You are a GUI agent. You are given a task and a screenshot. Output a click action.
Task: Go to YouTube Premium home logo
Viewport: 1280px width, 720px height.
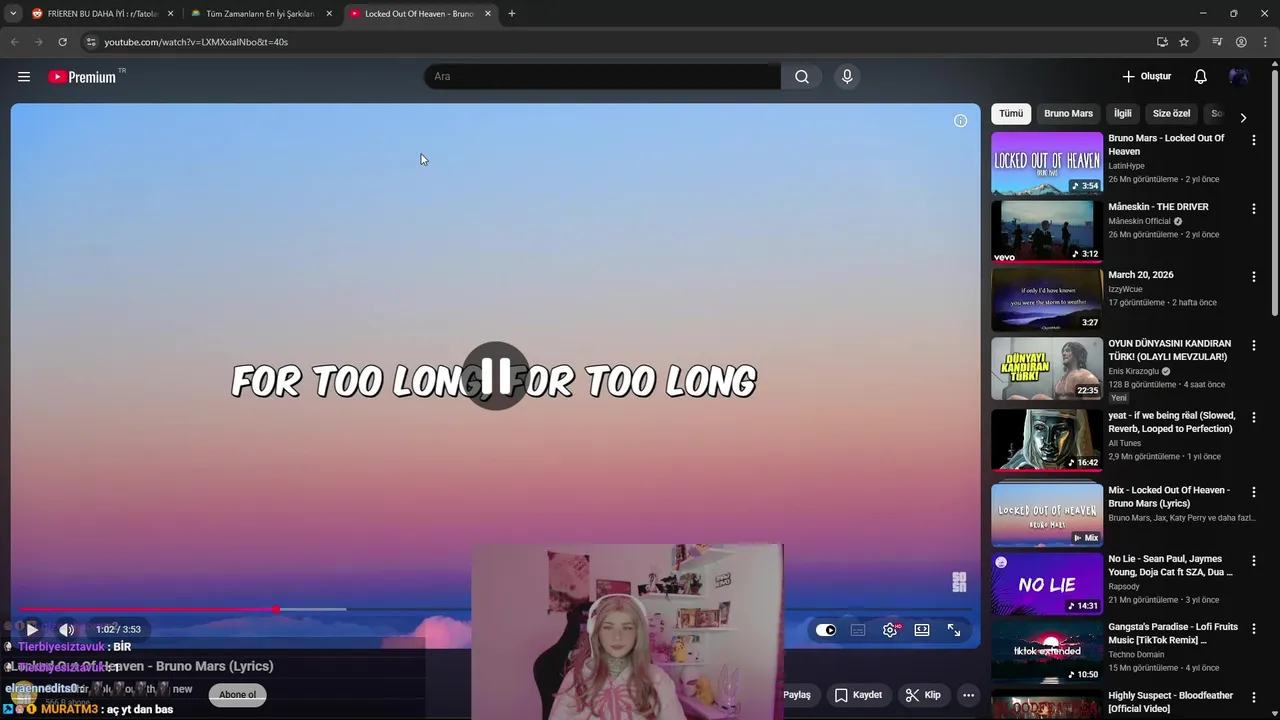82,77
